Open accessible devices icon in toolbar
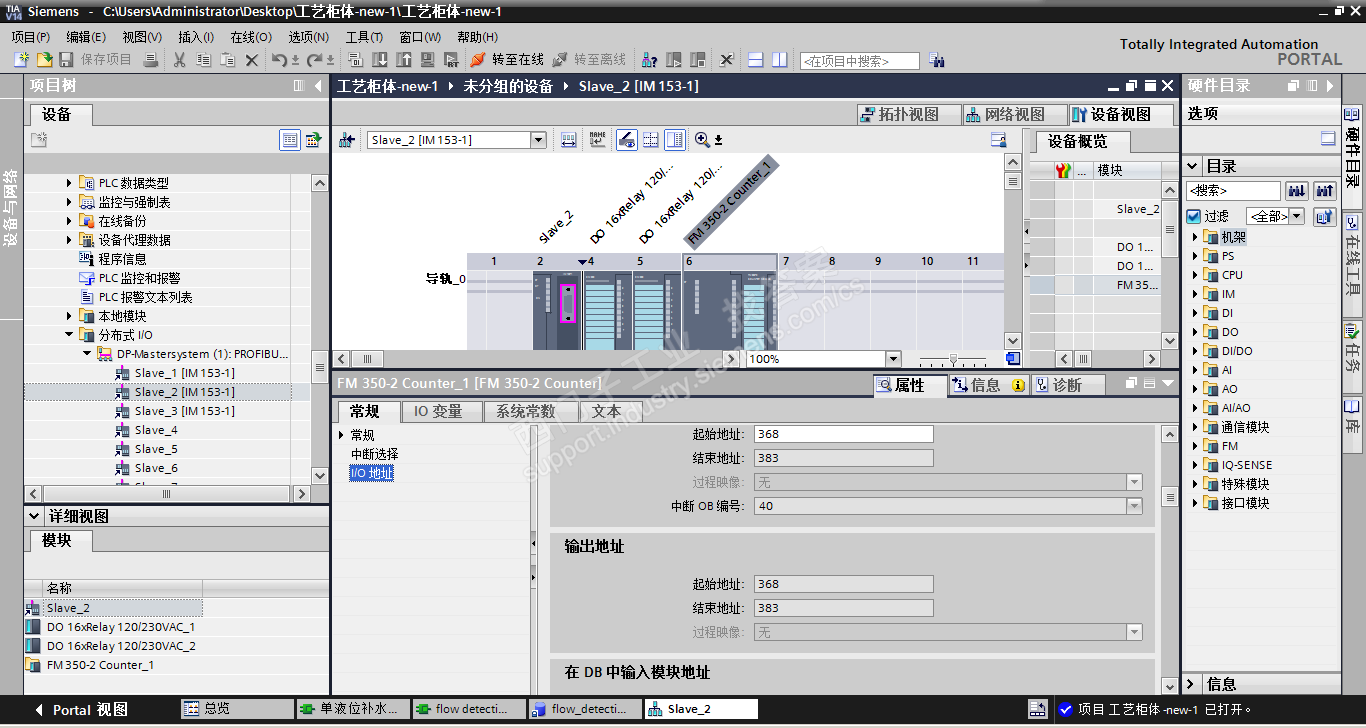 coord(649,60)
